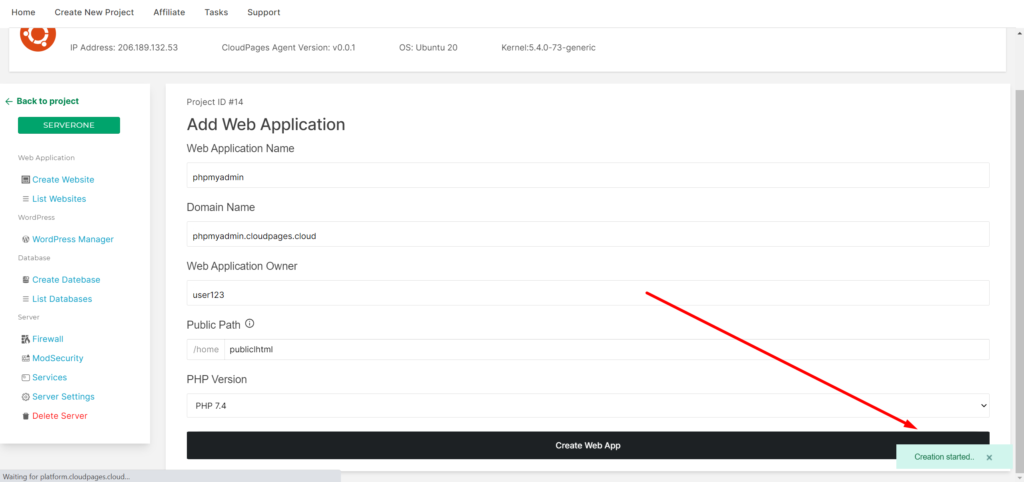Click the Creation started message text

coord(944,457)
